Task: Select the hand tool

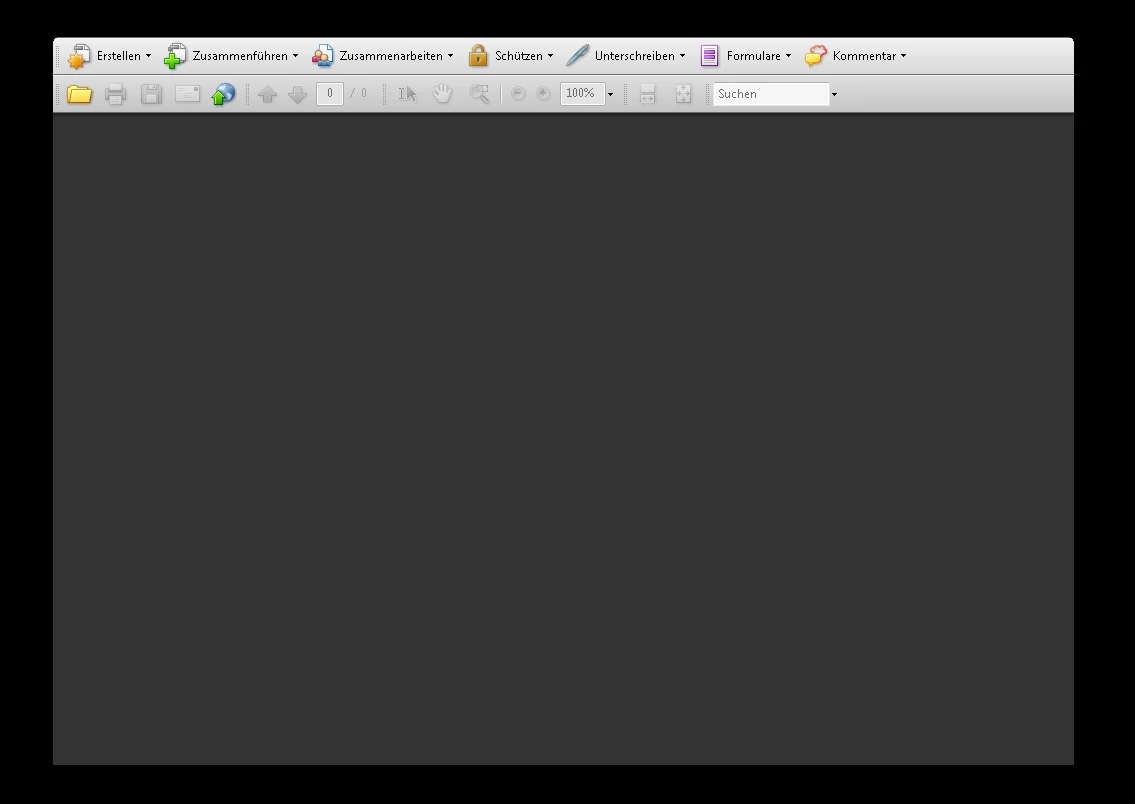Action: pyautogui.click(x=442, y=93)
